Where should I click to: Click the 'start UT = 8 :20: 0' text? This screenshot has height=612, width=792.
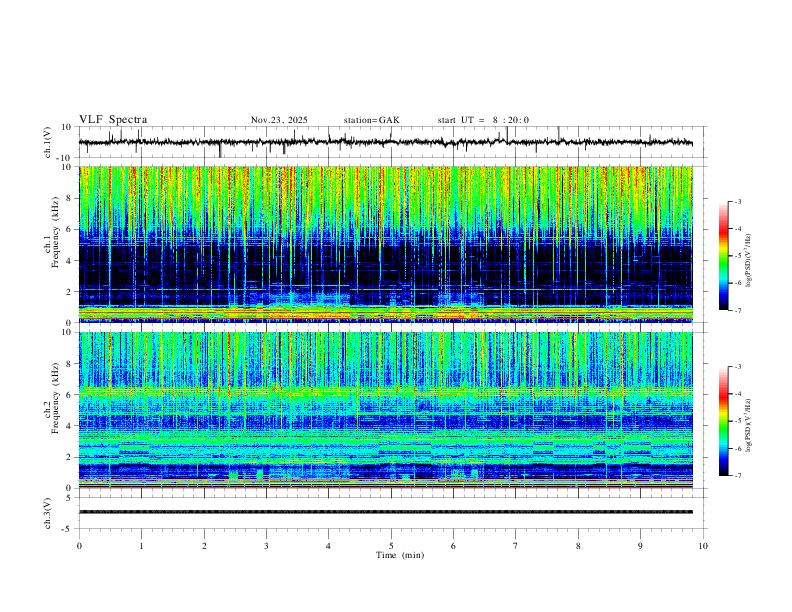483,120
